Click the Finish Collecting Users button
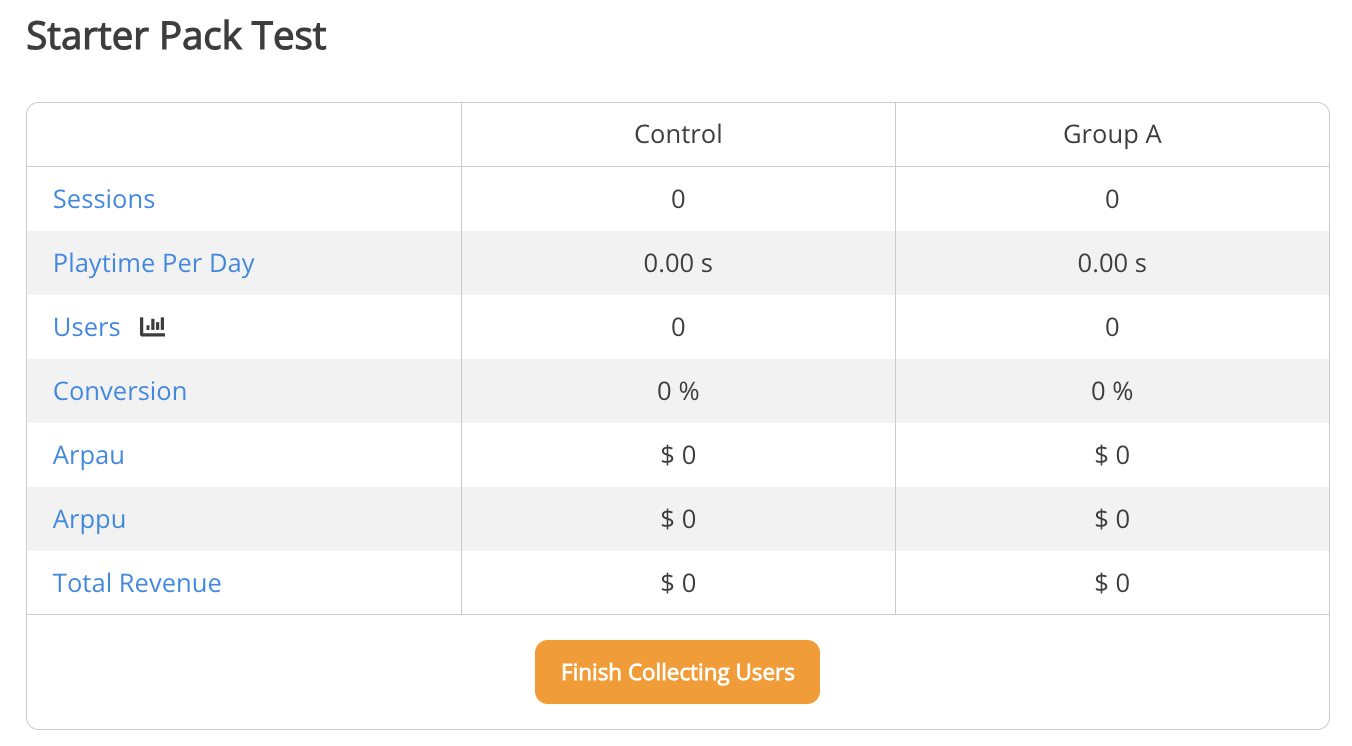This screenshot has height=746, width=1352. click(677, 672)
